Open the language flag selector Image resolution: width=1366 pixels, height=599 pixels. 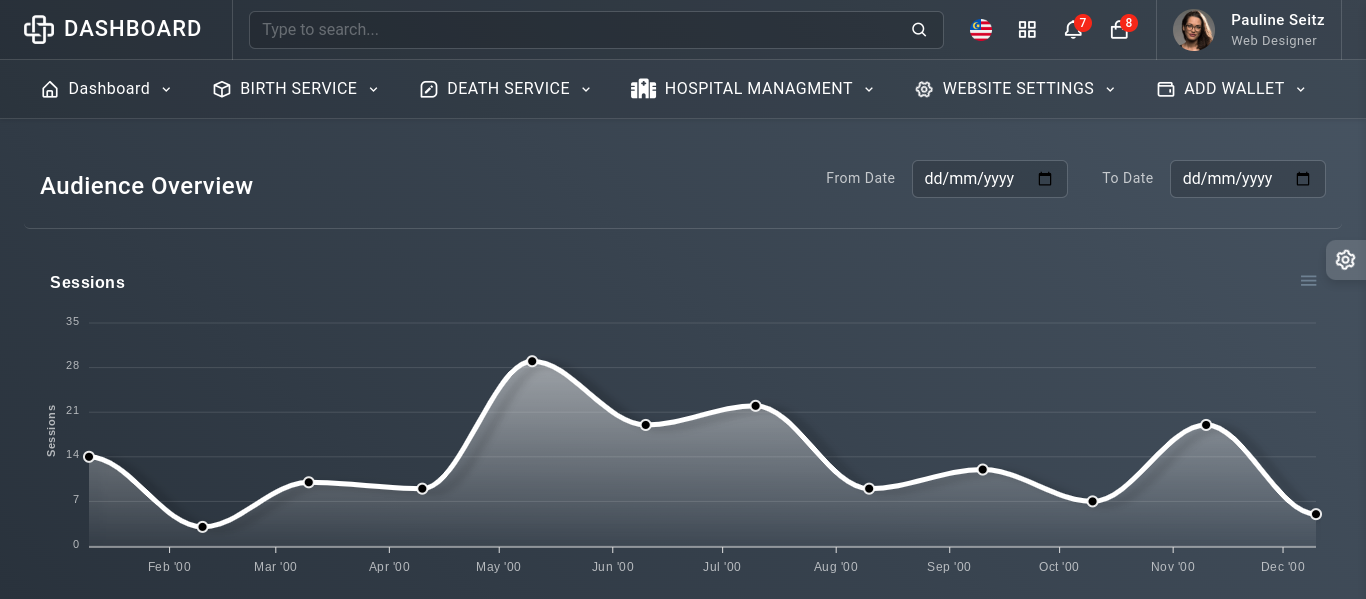coord(980,30)
